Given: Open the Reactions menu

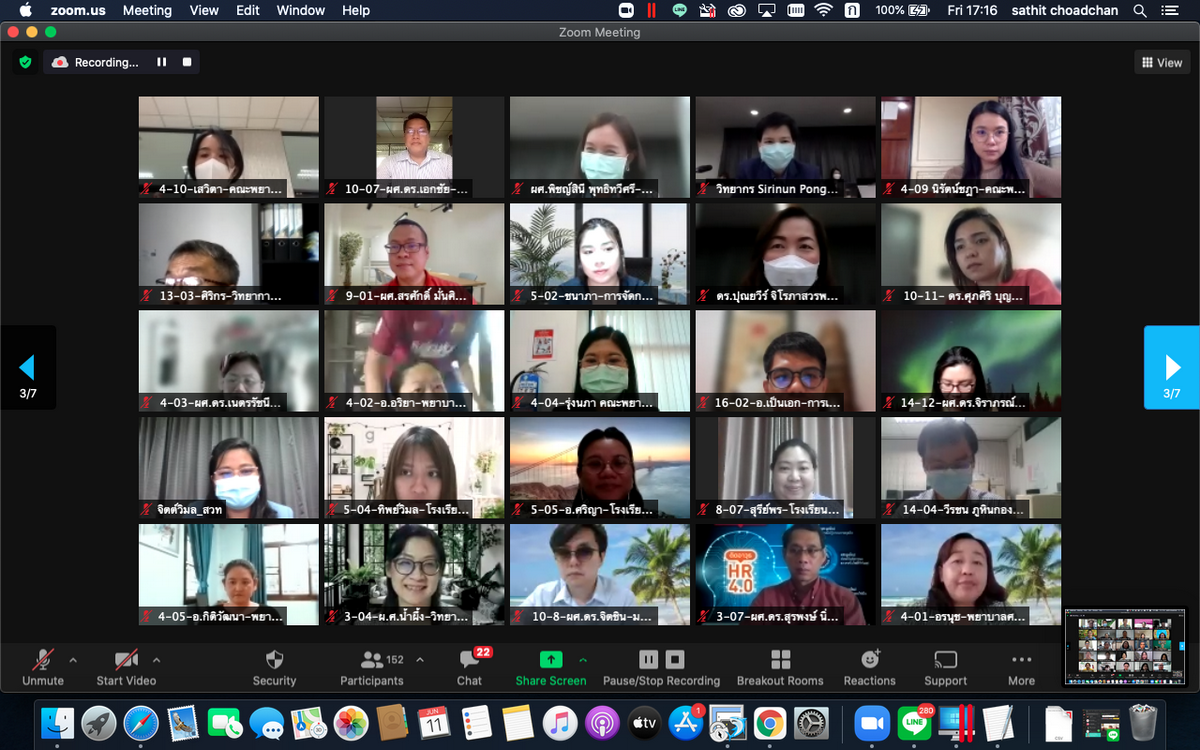Looking at the screenshot, I should coord(869,660).
